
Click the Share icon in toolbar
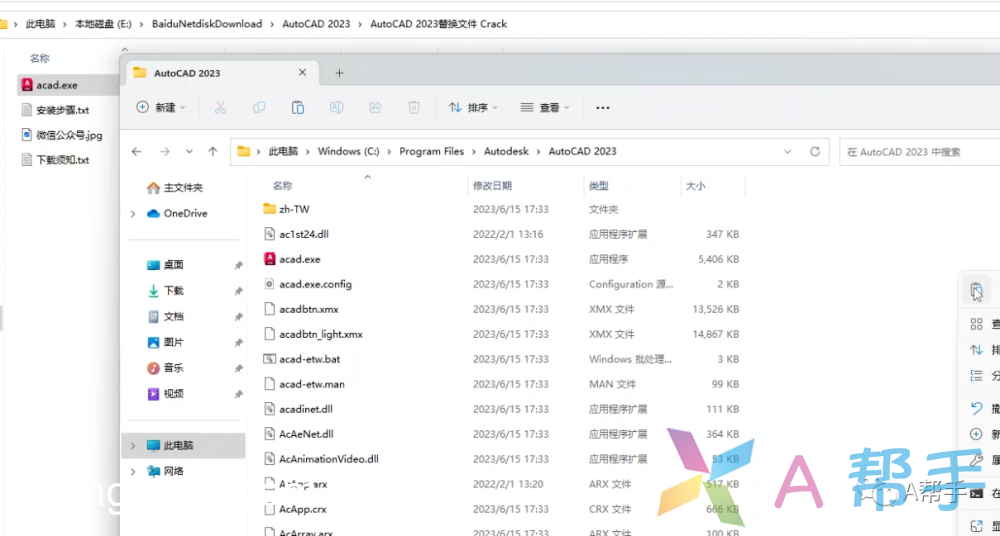point(376,107)
